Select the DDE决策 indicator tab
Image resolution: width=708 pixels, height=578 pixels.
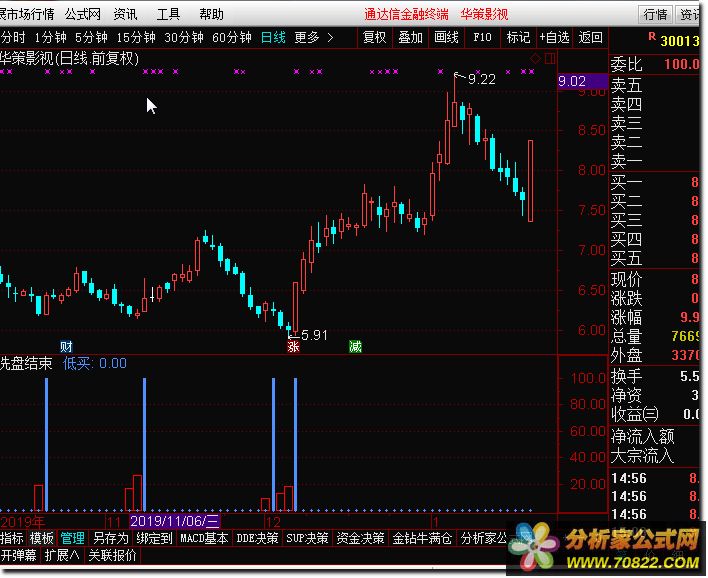(257, 538)
